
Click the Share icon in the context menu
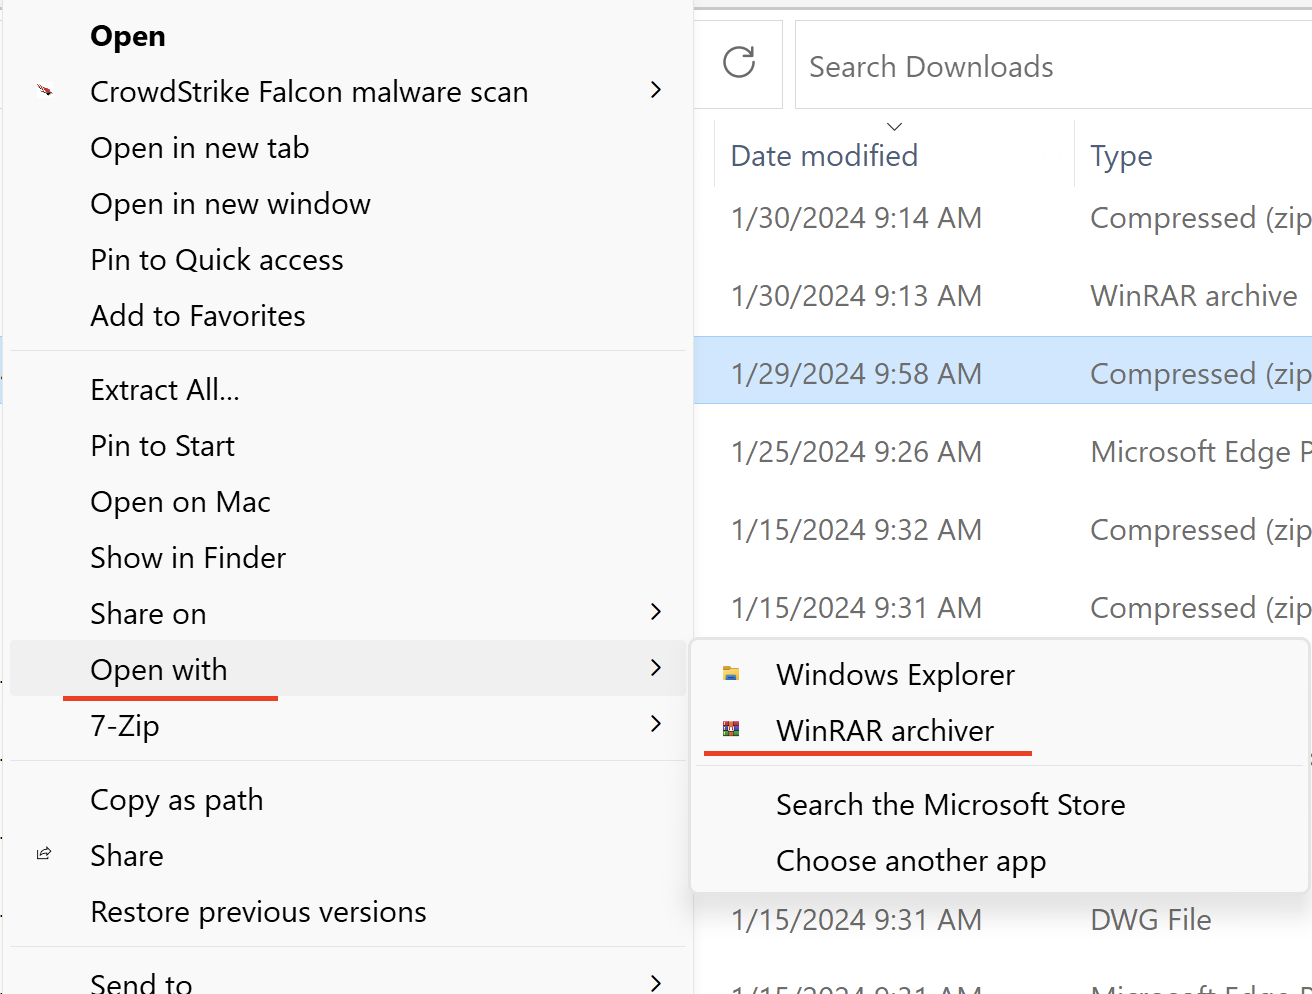click(44, 854)
